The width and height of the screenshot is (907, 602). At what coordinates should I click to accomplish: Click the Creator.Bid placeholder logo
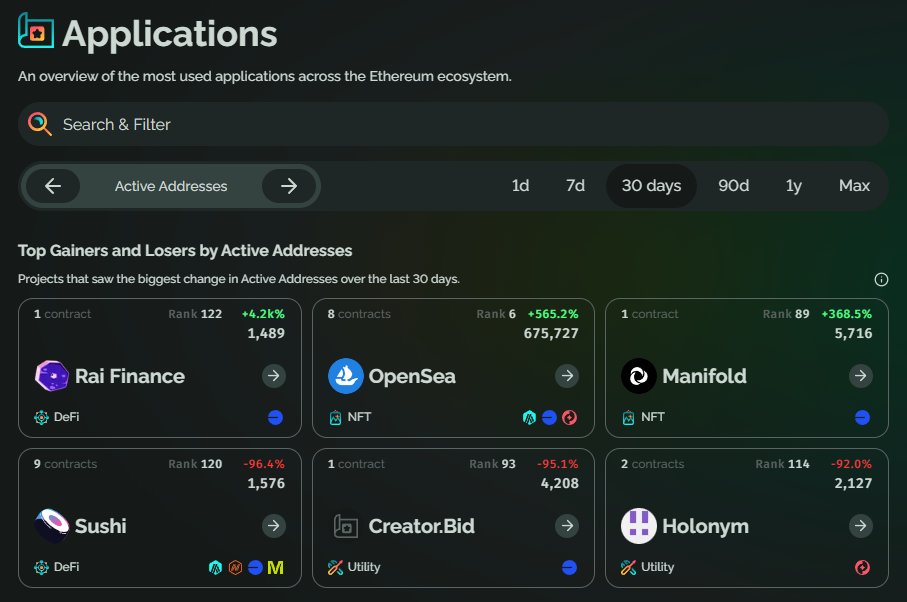[346, 526]
